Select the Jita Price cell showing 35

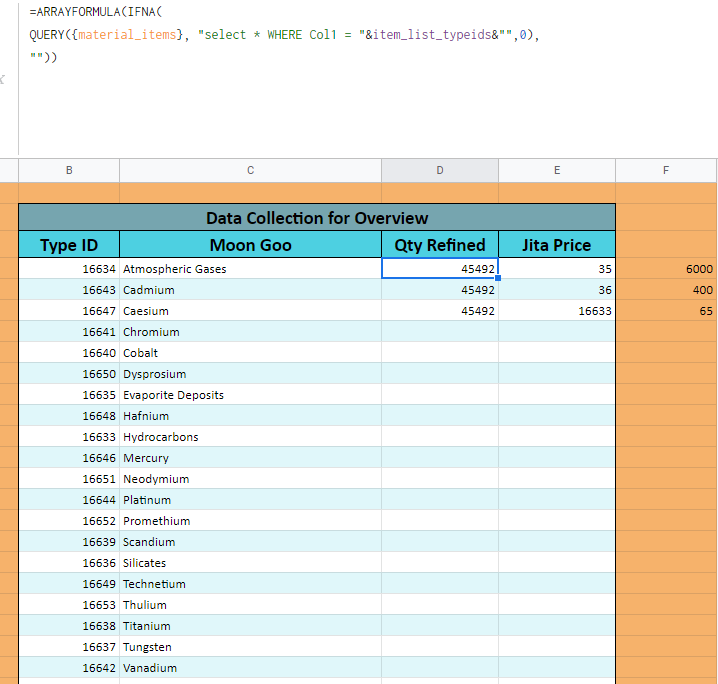(x=557, y=269)
